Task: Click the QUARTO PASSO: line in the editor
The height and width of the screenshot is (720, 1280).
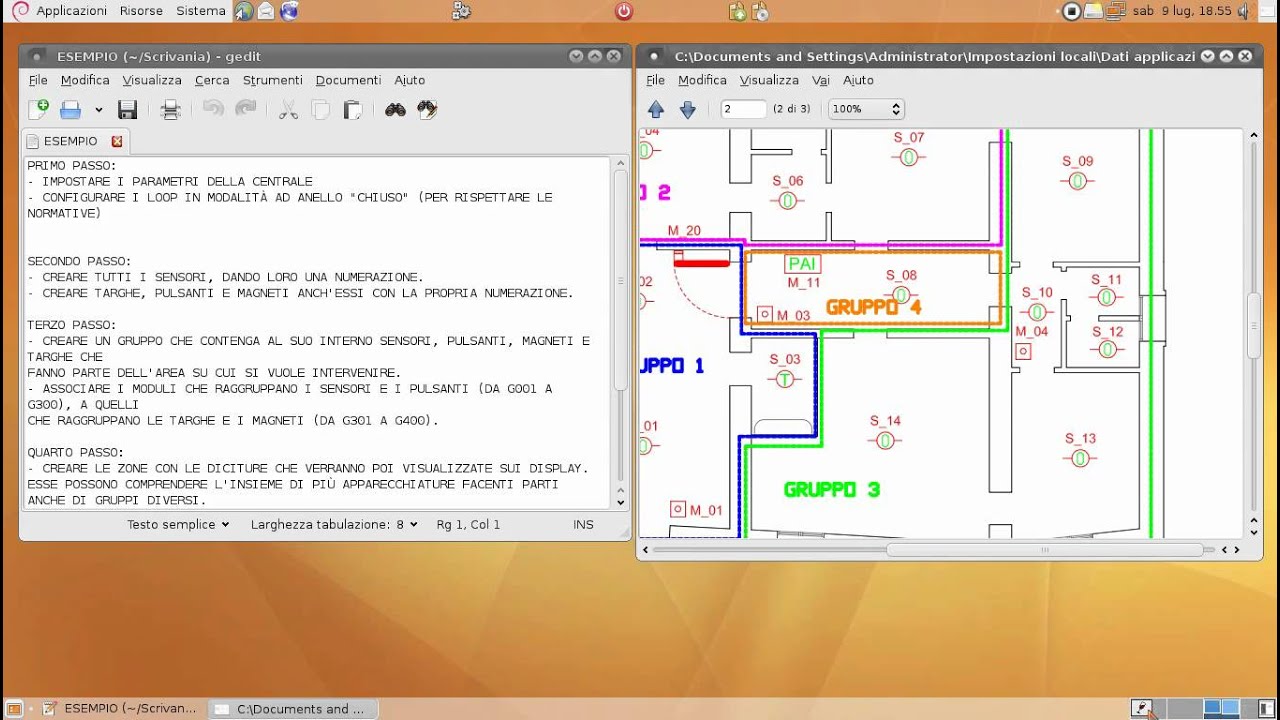Action: 75,452
